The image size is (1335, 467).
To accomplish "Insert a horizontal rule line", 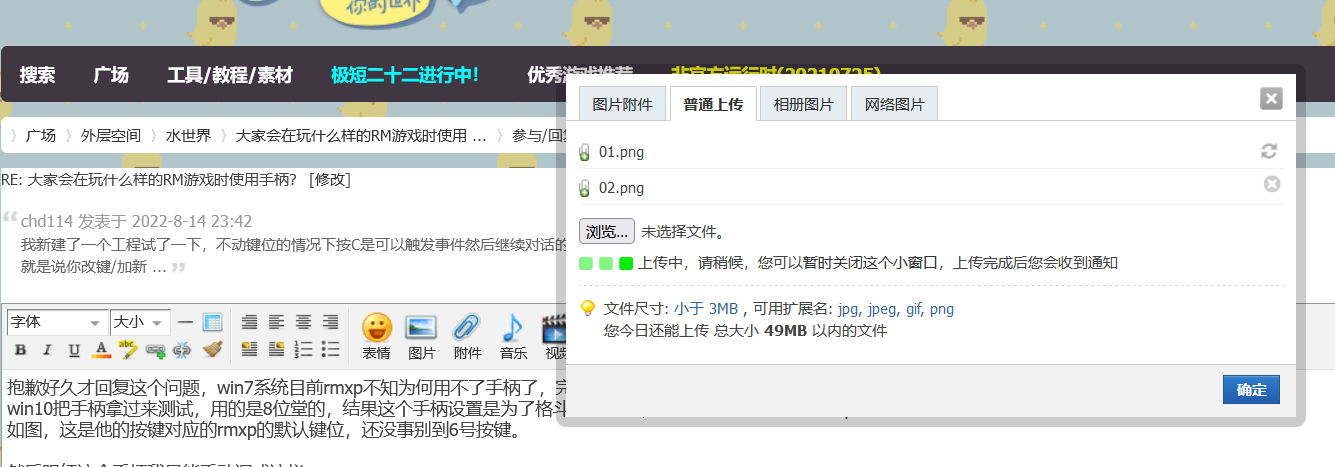I will (x=185, y=322).
